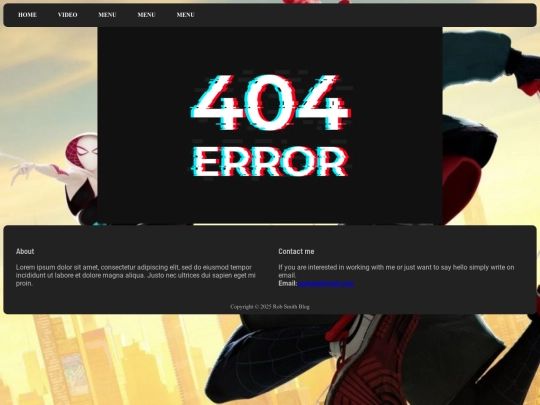The image size is (540, 405).
Task: Click the Contact me footer heading
Action: coord(296,251)
